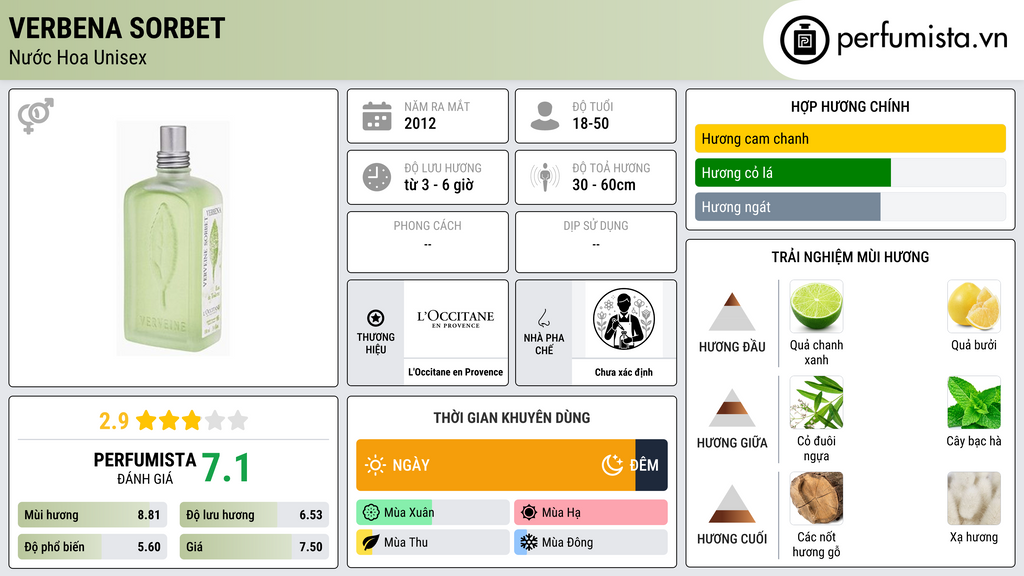Click the unisex gender symbol icon

tap(36, 116)
